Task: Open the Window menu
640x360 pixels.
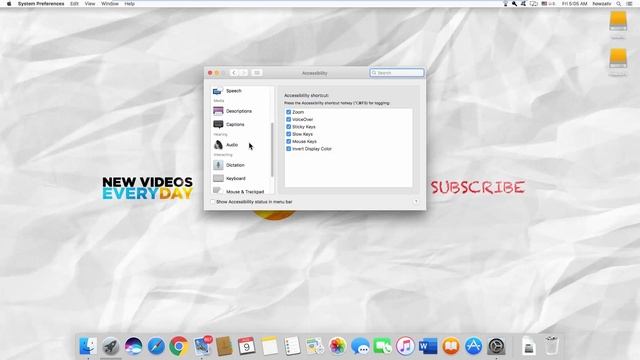Action: coord(110,4)
